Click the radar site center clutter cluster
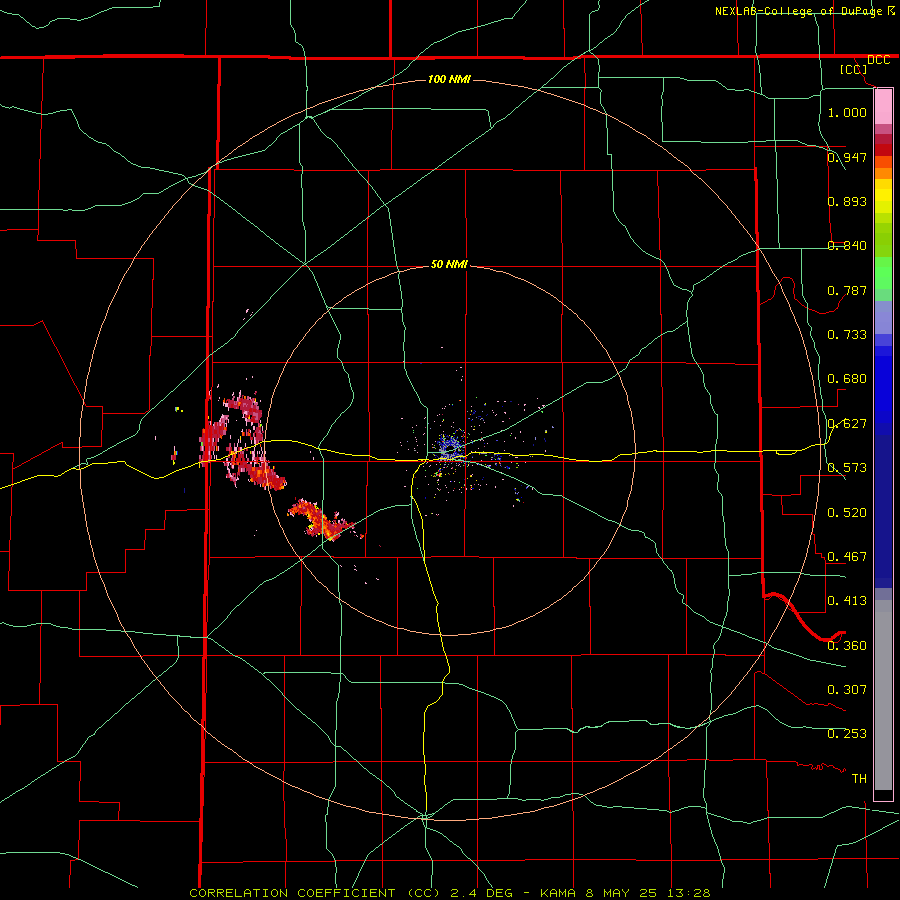This screenshot has width=900, height=900. pyautogui.click(x=451, y=445)
